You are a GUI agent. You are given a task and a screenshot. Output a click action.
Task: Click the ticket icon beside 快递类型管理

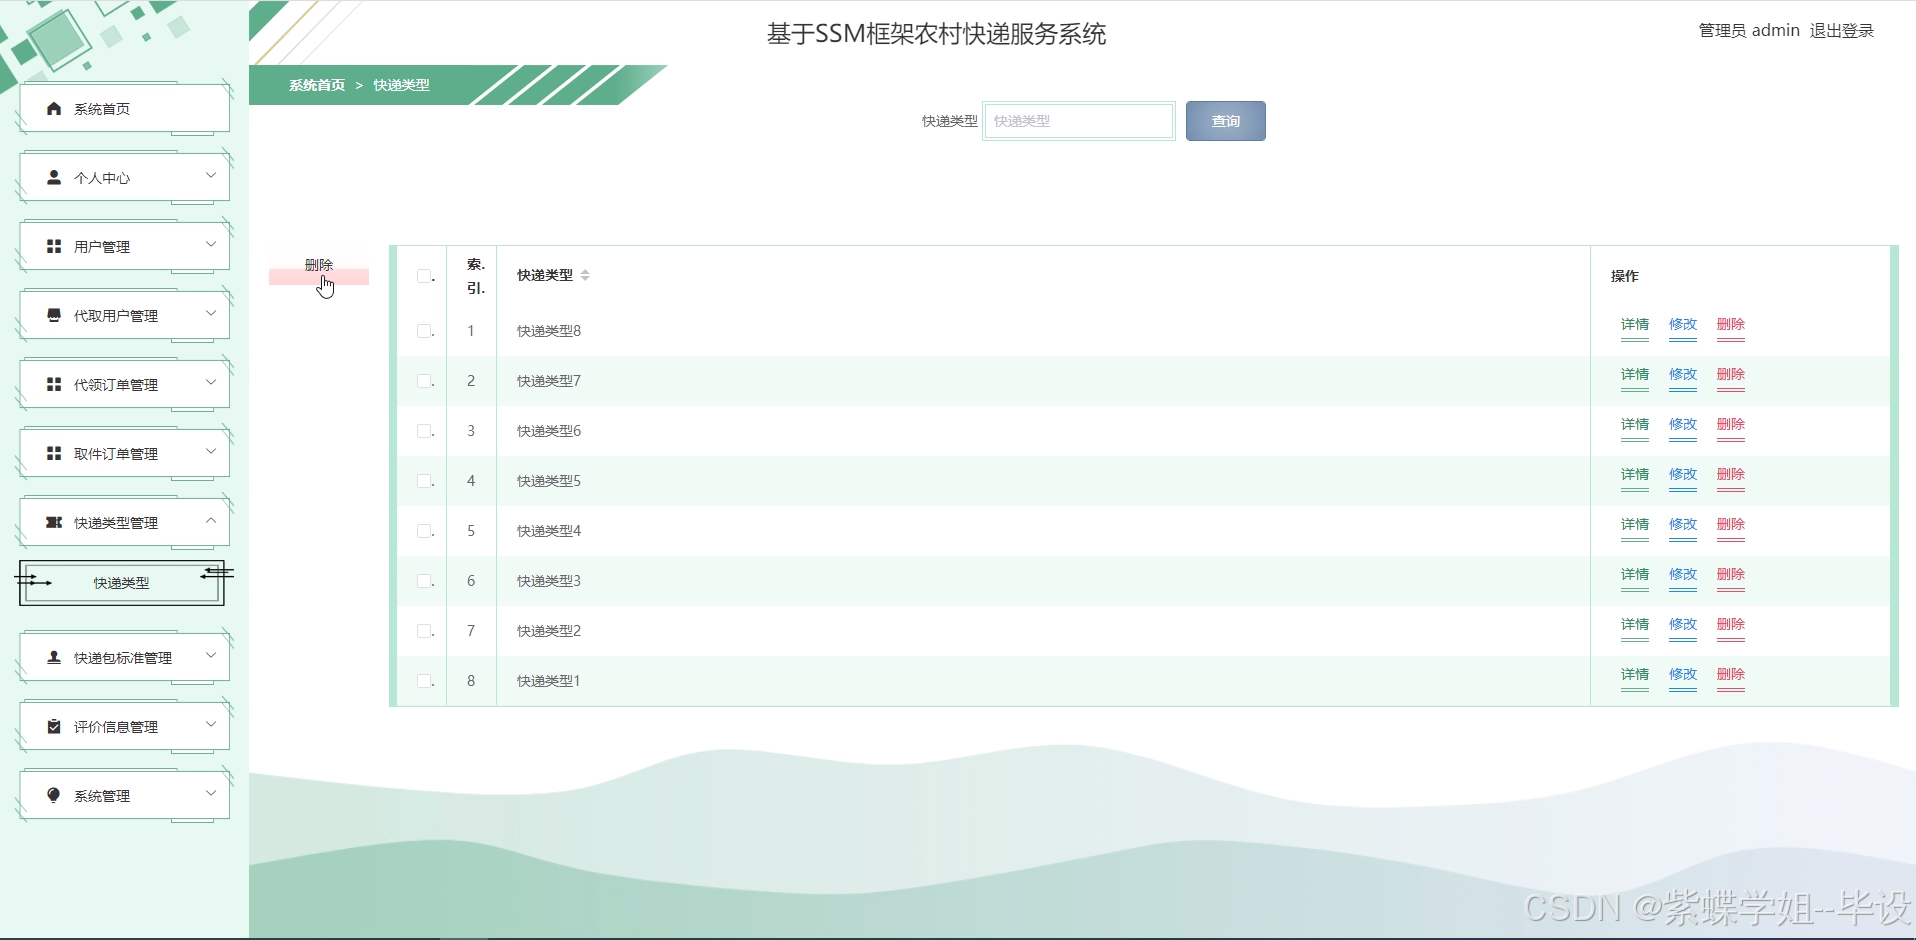pos(54,522)
